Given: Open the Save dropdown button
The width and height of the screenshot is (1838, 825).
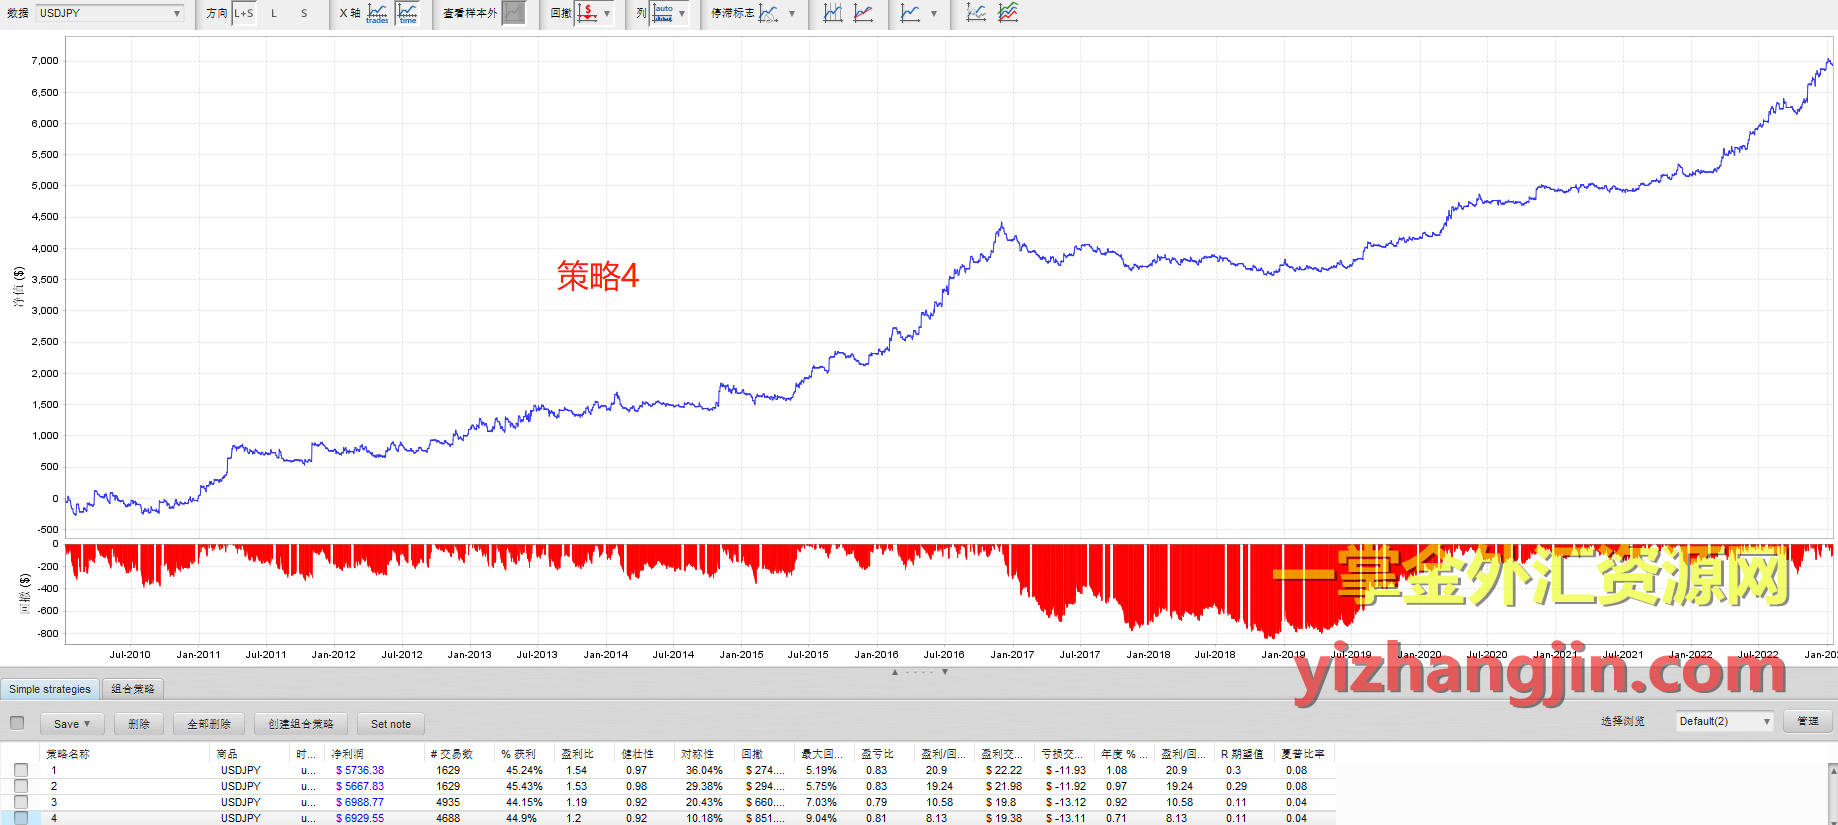Looking at the screenshot, I should tap(72, 724).
